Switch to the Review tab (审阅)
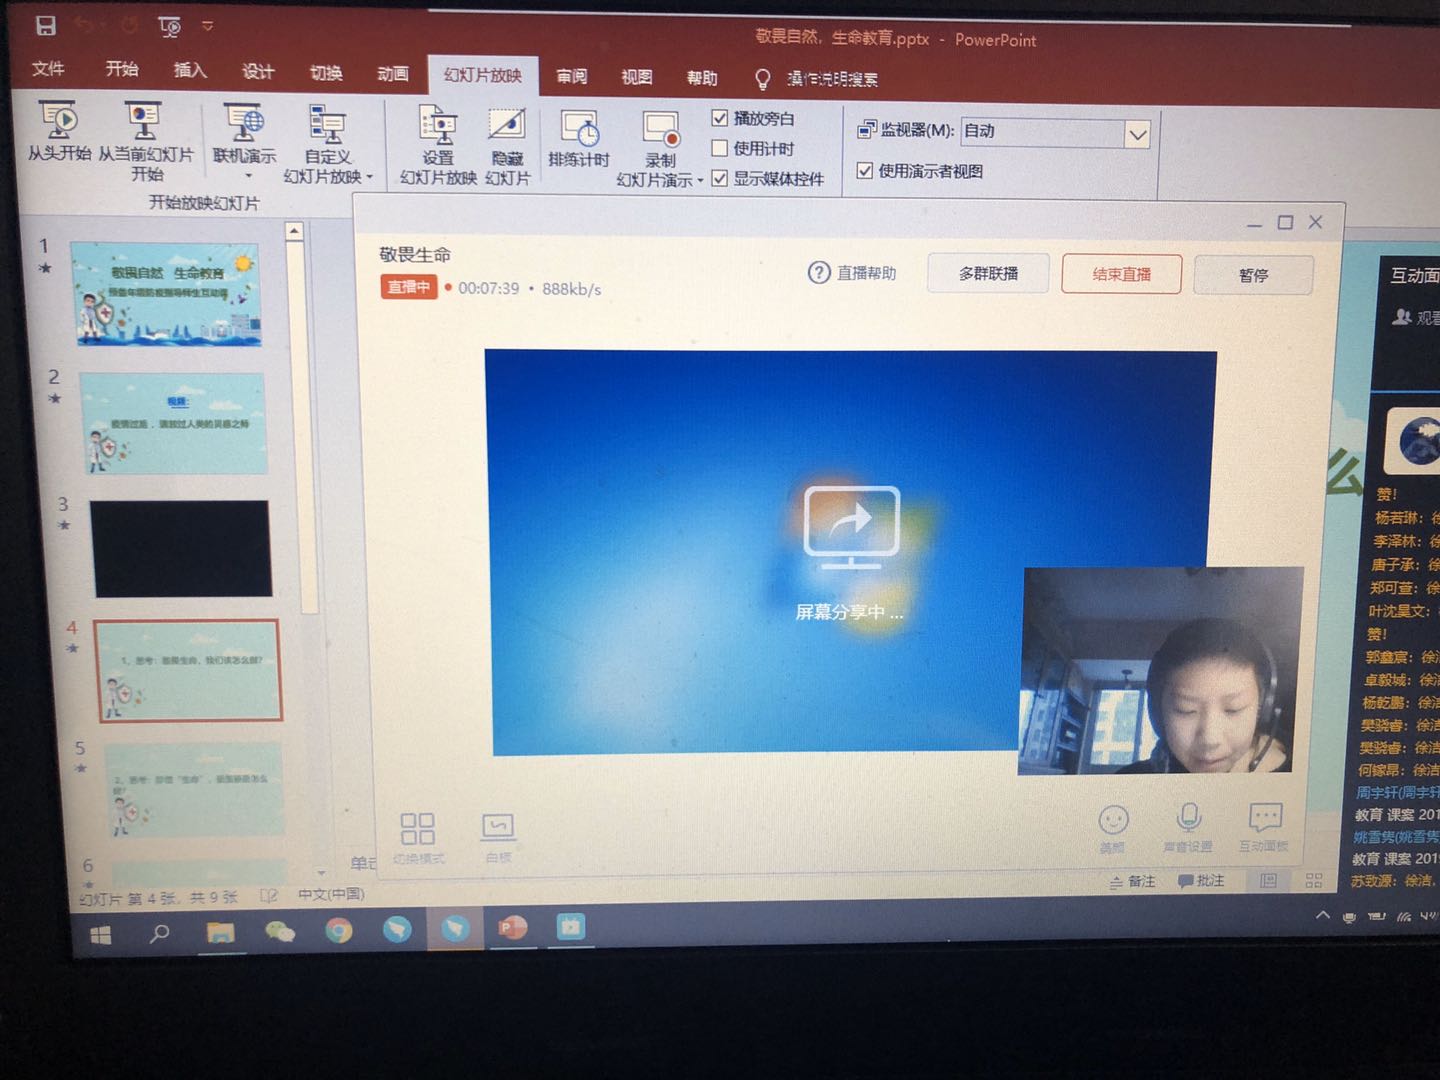Image resolution: width=1440 pixels, height=1080 pixels. (572, 76)
